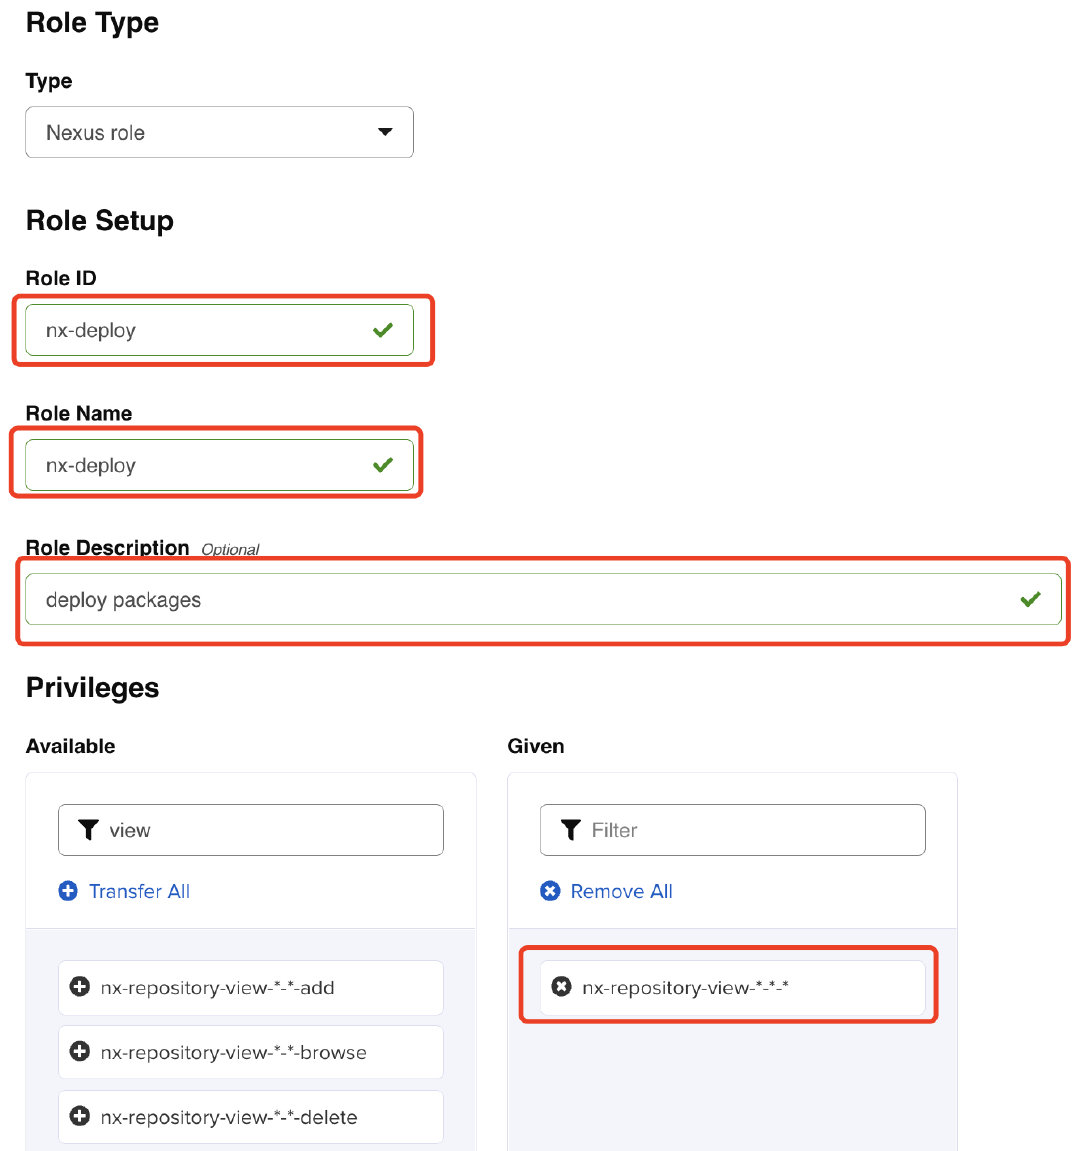Add the nx-repository-view-*-*-add privilege via plus icon
1080x1151 pixels.
[79, 987]
